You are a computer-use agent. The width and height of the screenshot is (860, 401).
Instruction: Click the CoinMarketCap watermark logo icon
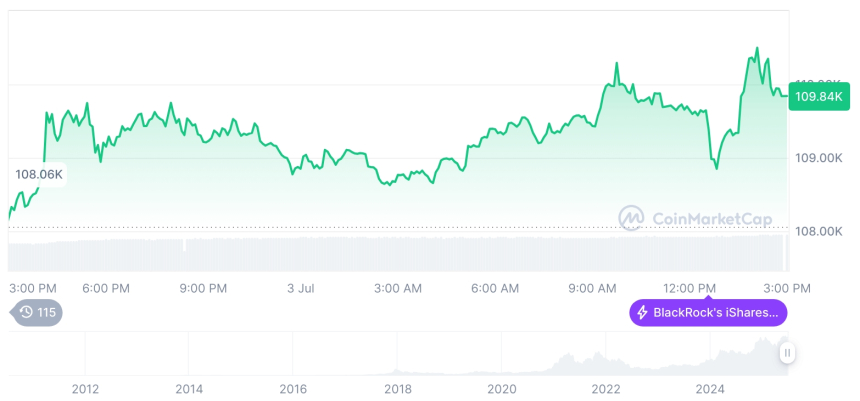click(x=631, y=218)
